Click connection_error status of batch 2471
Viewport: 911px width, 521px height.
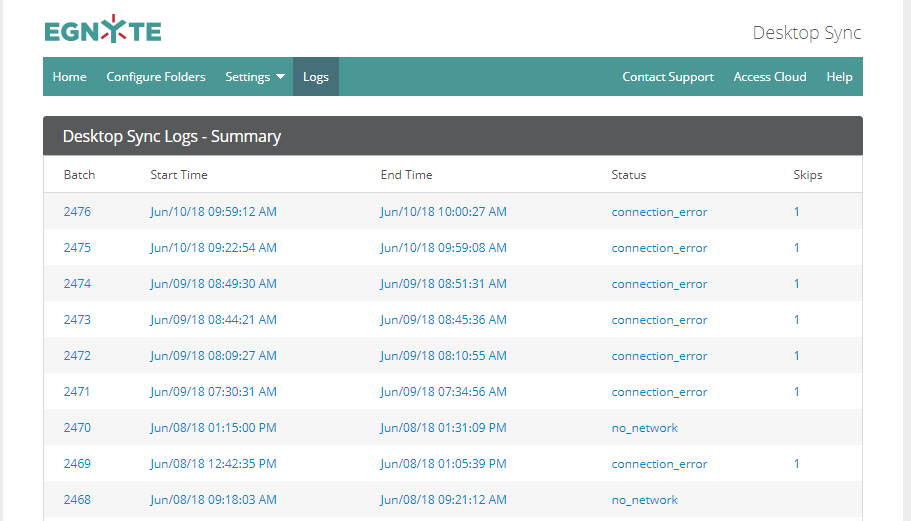point(659,392)
